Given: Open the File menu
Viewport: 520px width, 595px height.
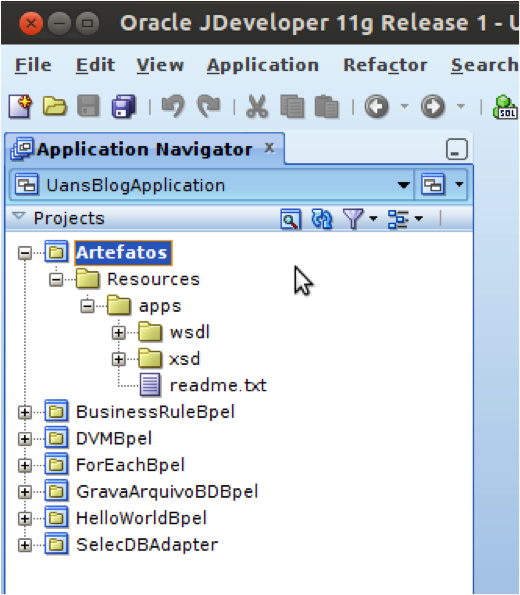Looking at the screenshot, I should coord(33,65).
